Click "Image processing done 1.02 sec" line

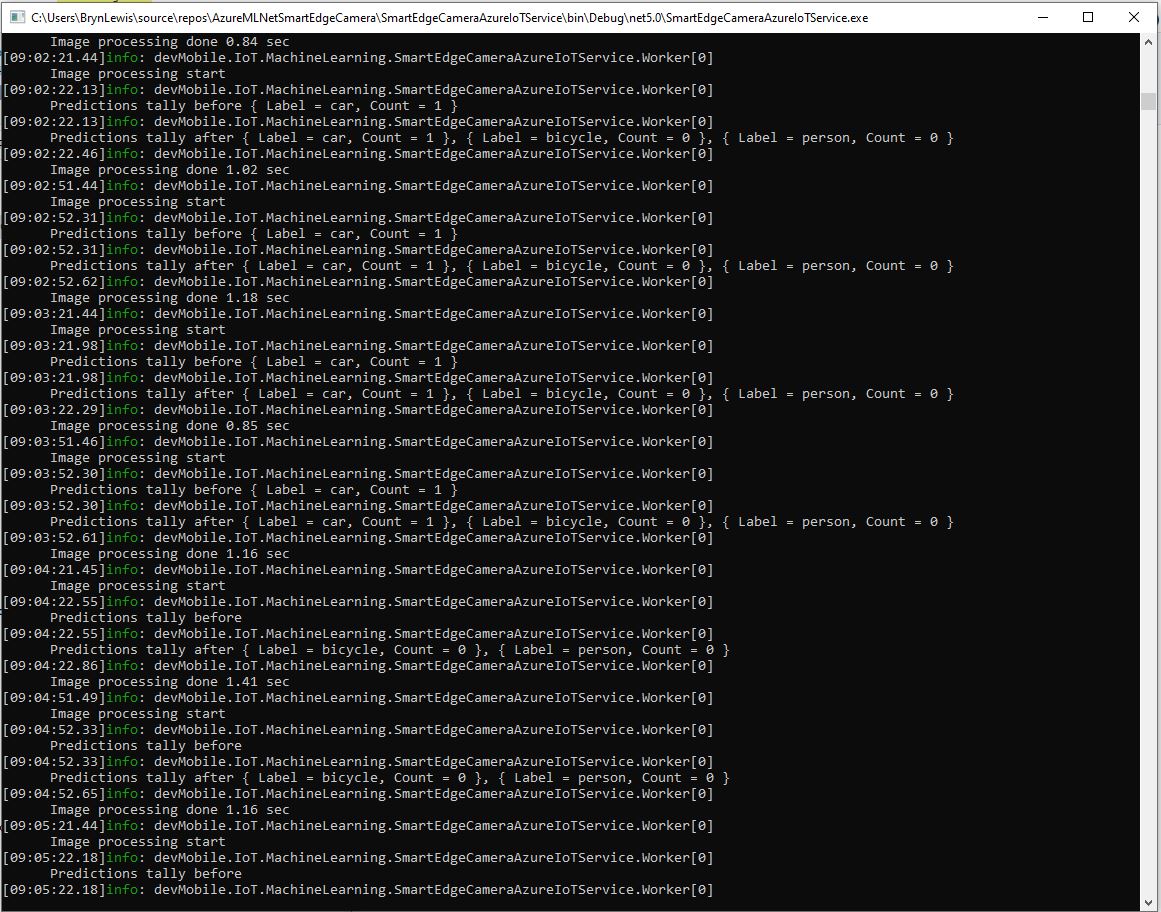169,170
